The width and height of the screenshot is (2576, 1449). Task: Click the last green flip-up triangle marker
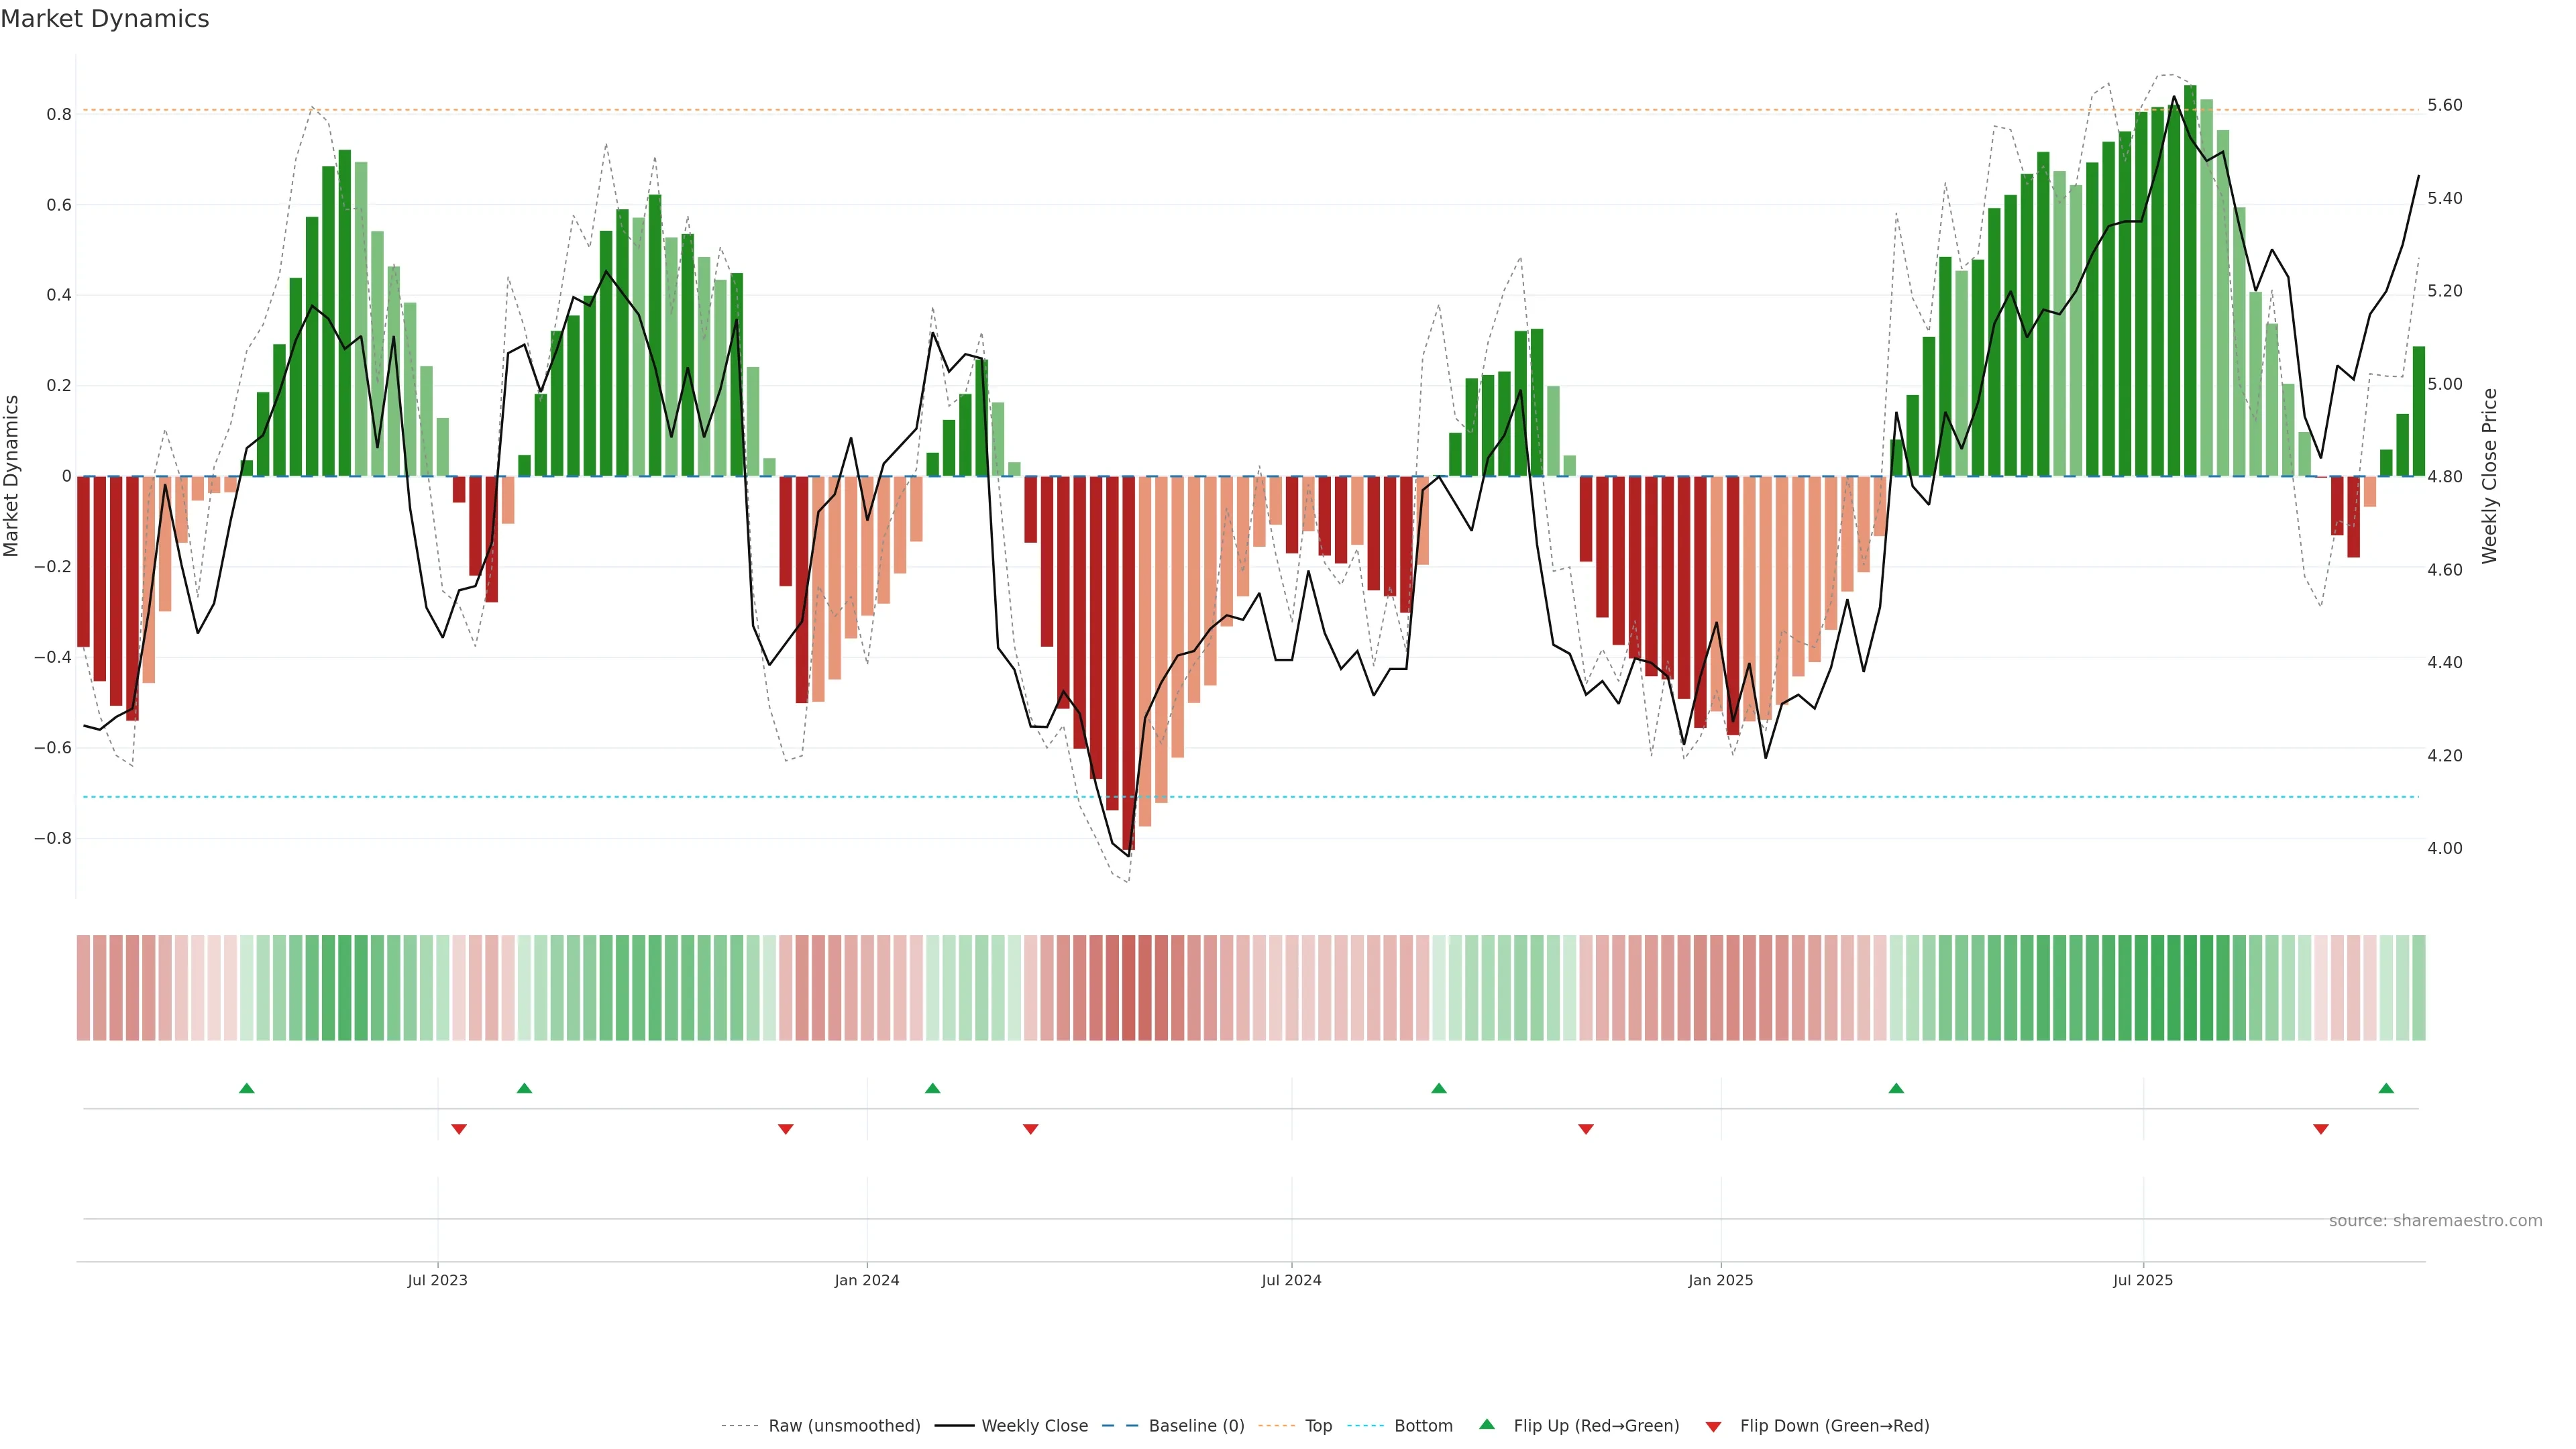tap(2386, 1088)
